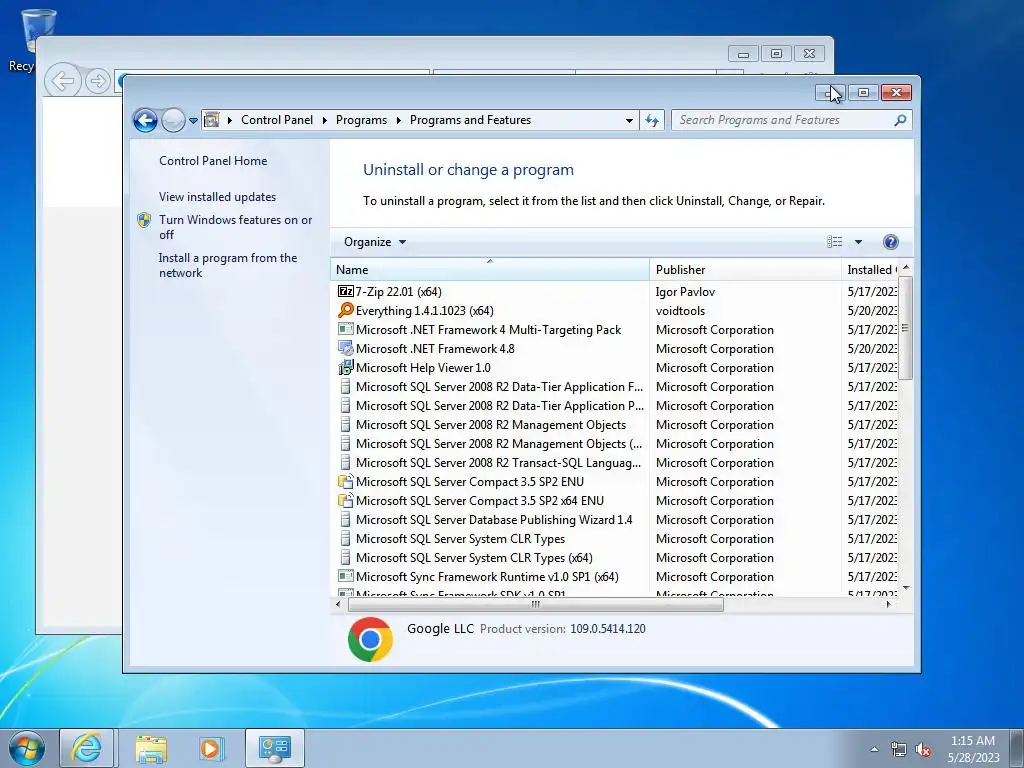Screen dimensions: 1024x768
Task: Select Microsoft Help Viewer 1.0 icon
Action: 345,367
